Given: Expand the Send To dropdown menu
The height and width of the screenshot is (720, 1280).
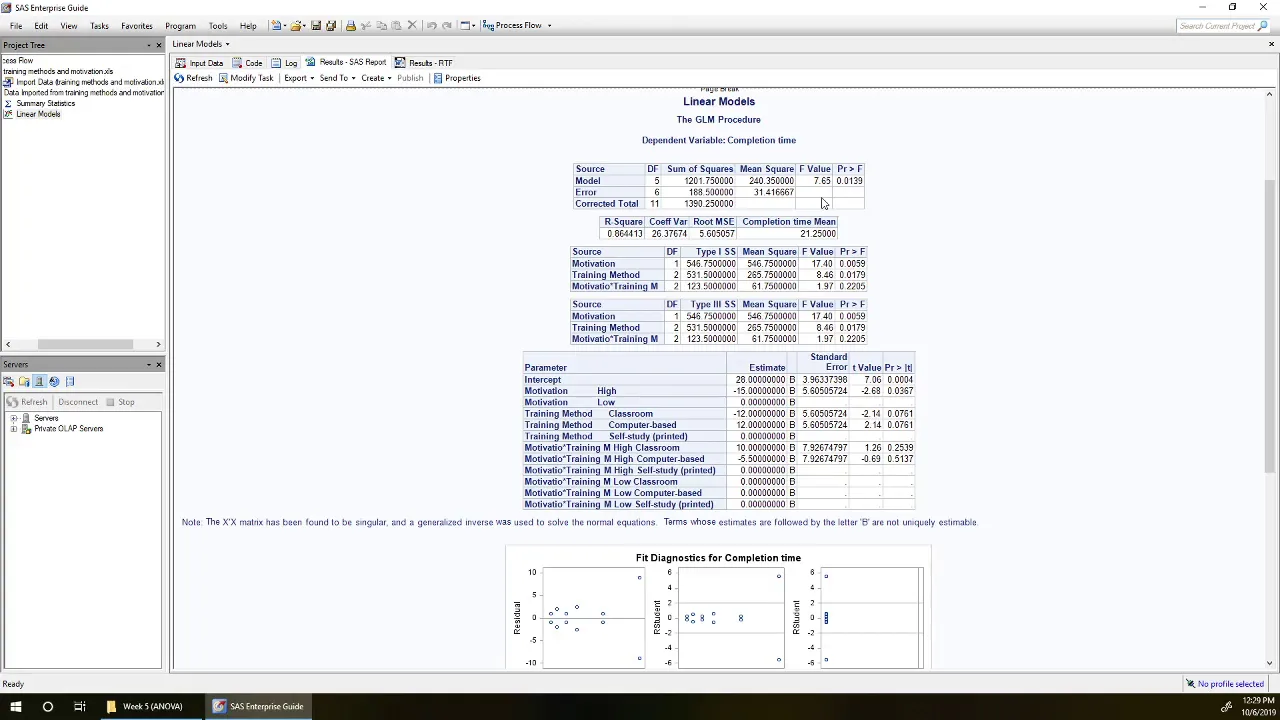Looking at the screenshot, I should [353, 78].
